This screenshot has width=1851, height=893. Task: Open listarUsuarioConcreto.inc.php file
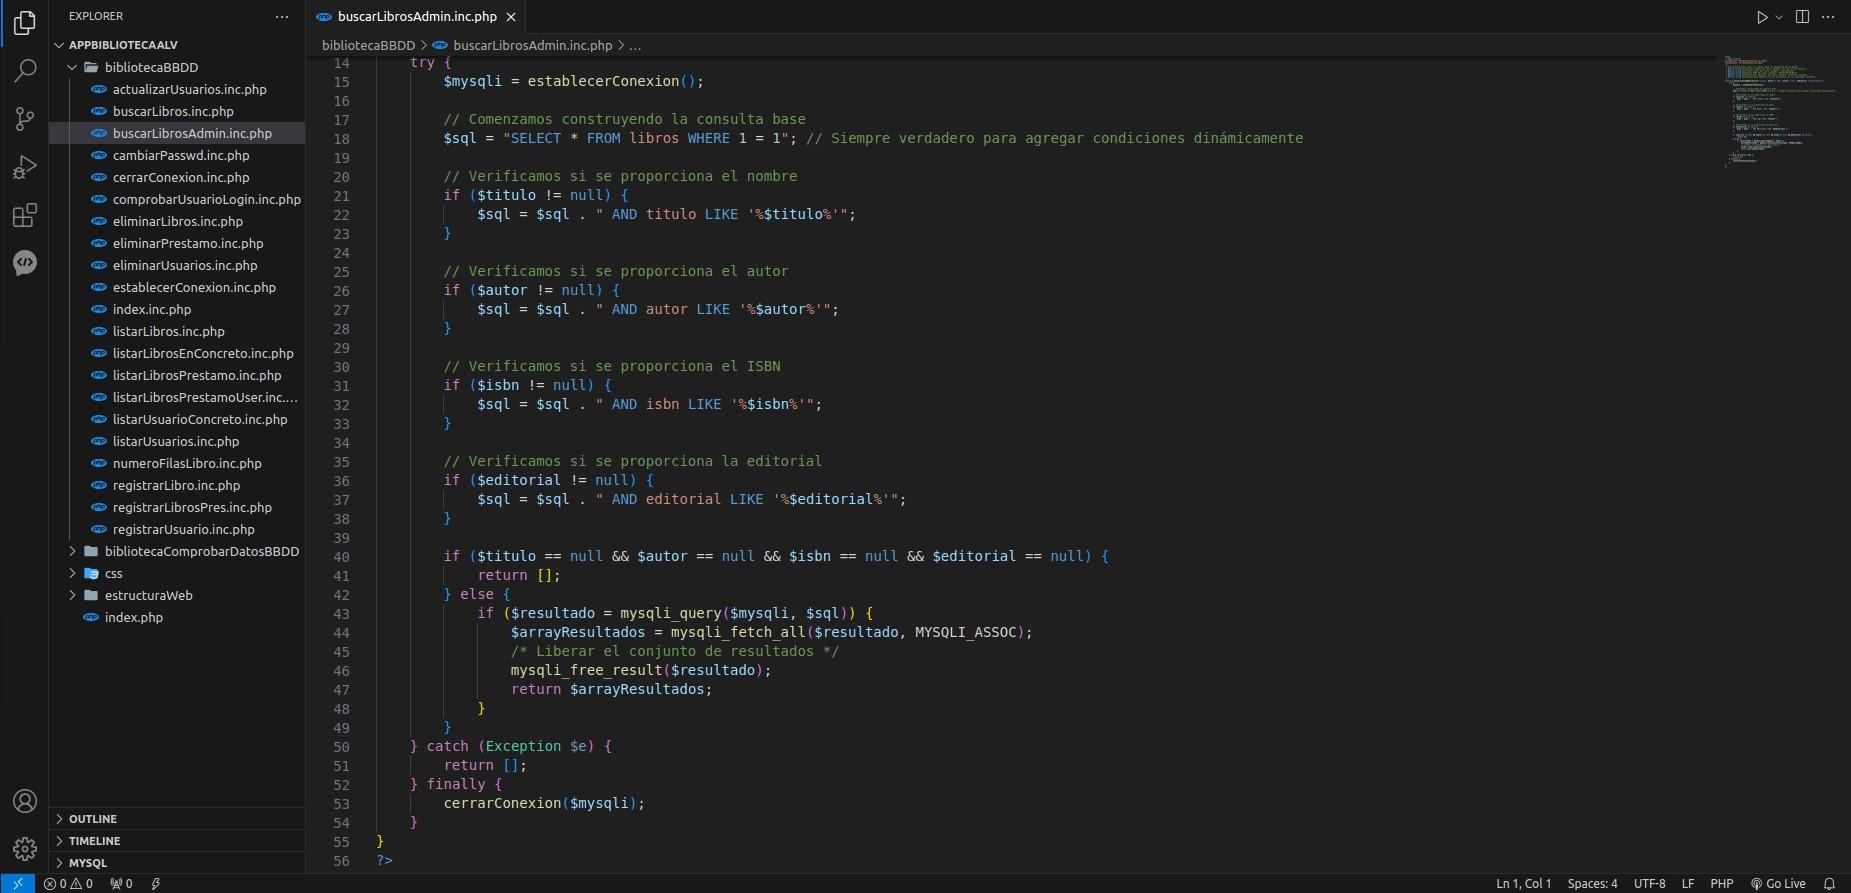point(177,419)
